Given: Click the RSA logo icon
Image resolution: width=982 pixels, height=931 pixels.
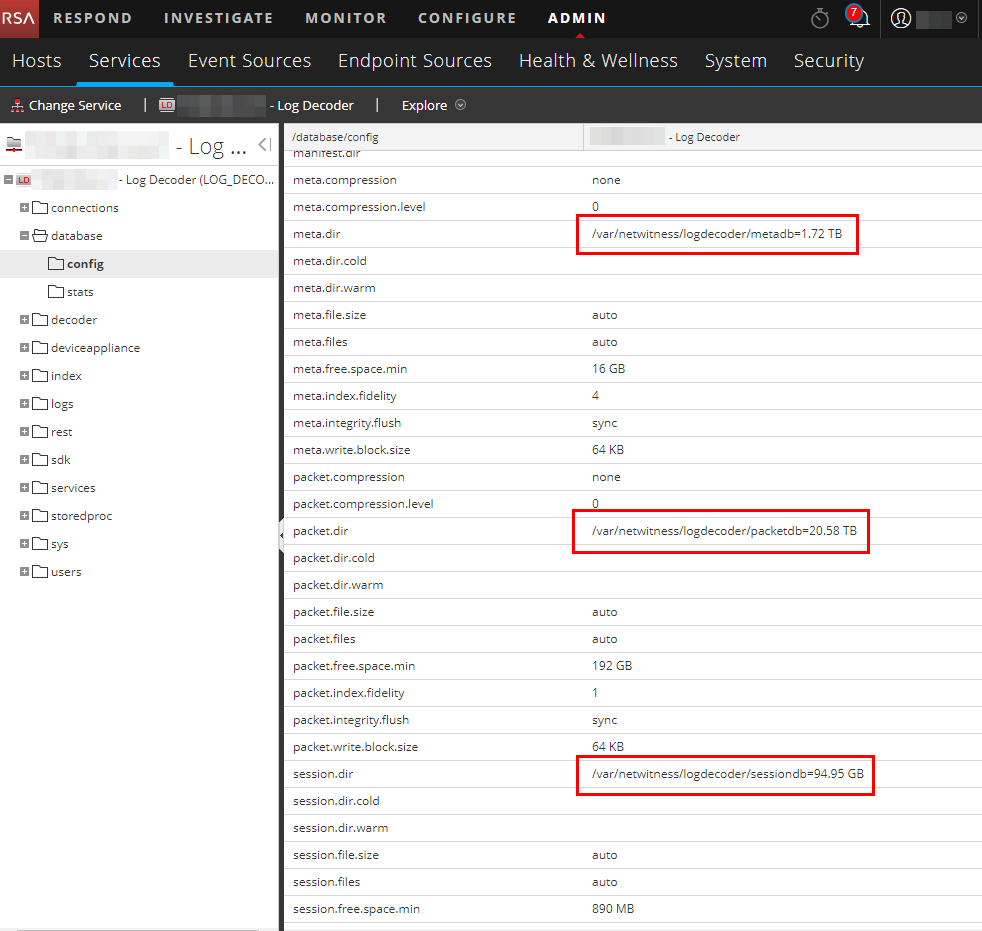Looking at the screenshot, I should coord(19,18).
